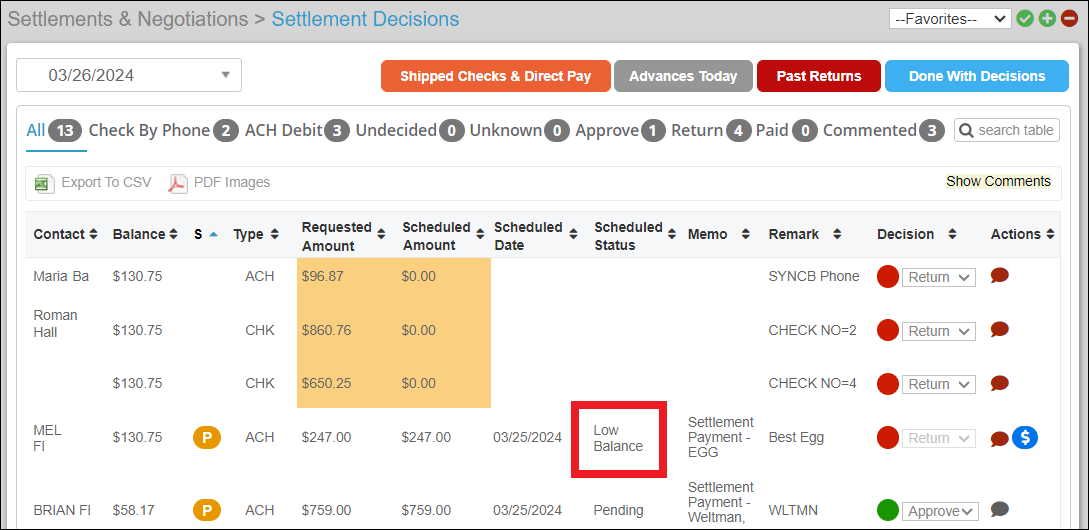Select the Check By Phone tab
The width and height of the screenshot is (1089, 530).
pyautogui.click(x=164, y=131)
